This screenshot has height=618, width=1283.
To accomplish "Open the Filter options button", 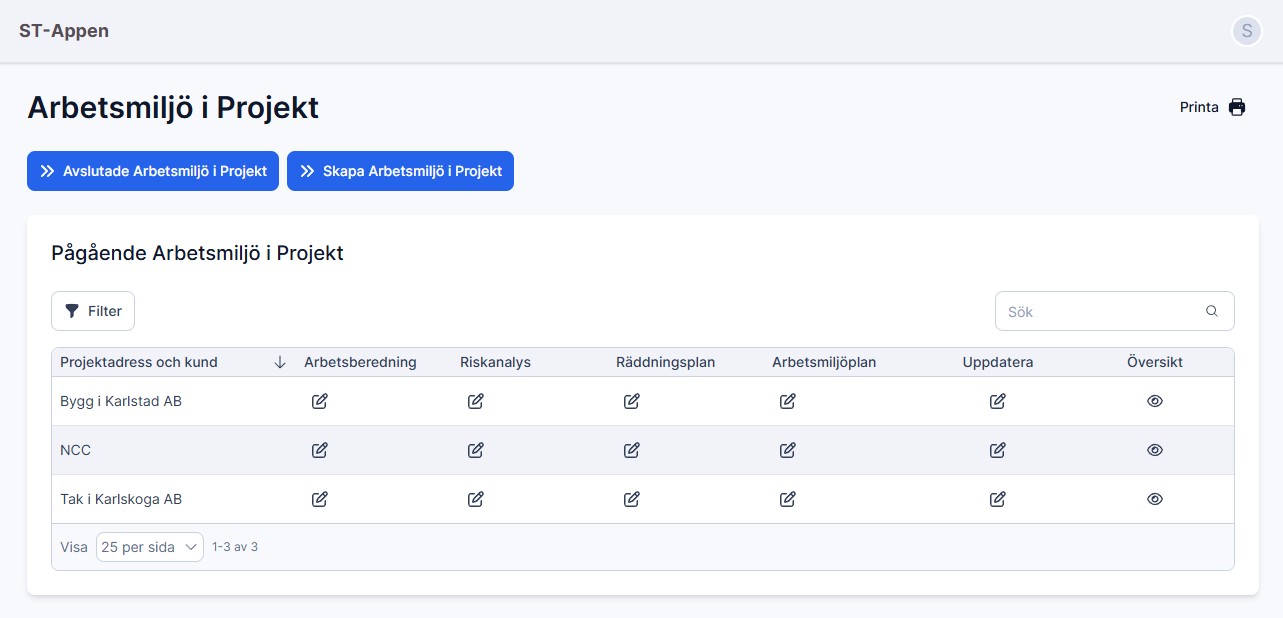I will click(x=93, y=311).
